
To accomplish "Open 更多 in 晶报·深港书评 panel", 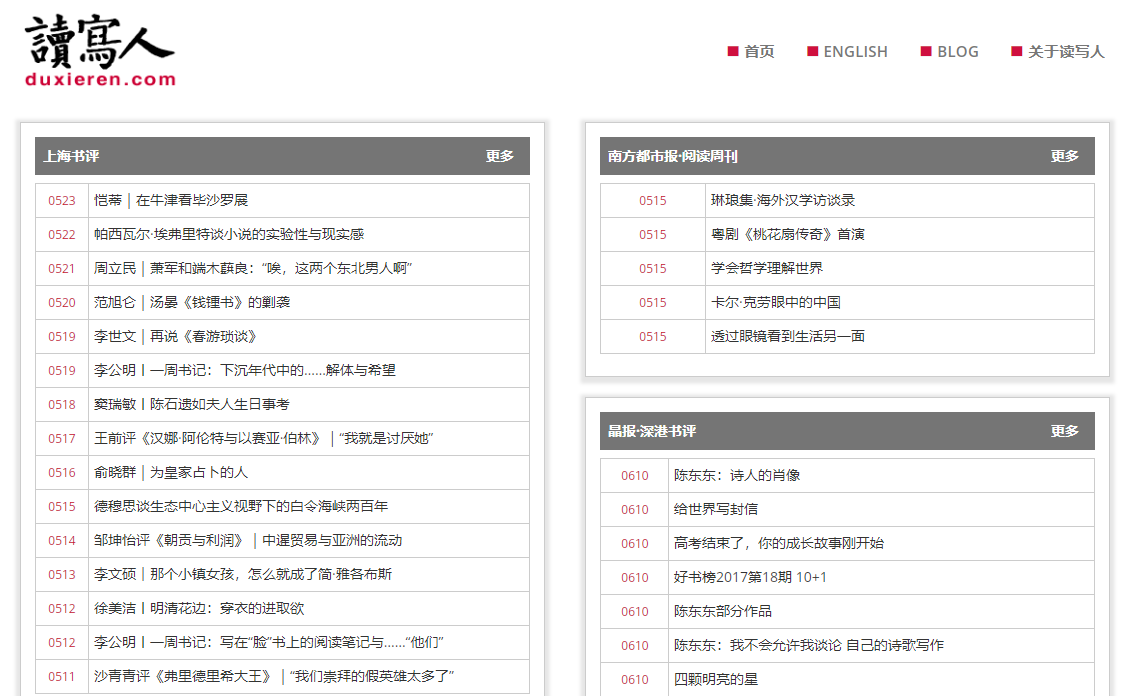I will [x=1064, y=431].
